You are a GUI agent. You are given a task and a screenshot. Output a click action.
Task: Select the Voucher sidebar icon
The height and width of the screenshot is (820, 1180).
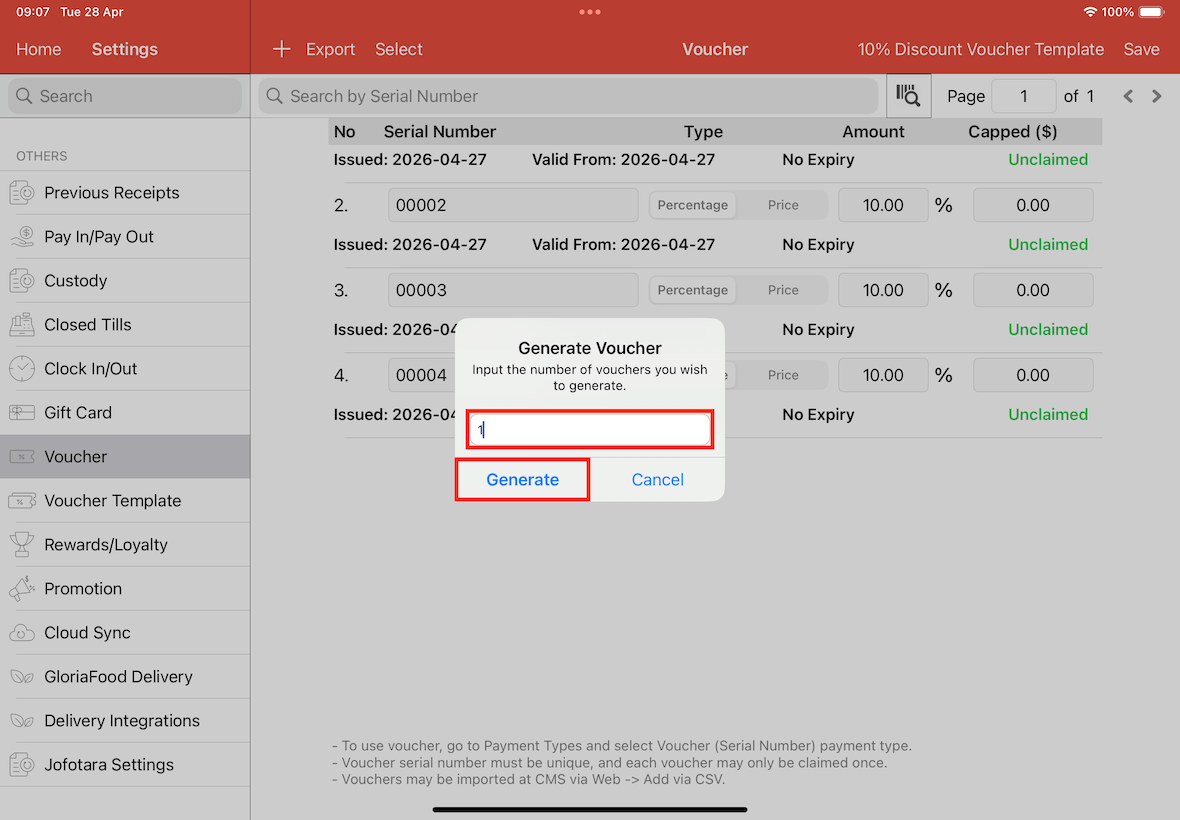[22, 457]
